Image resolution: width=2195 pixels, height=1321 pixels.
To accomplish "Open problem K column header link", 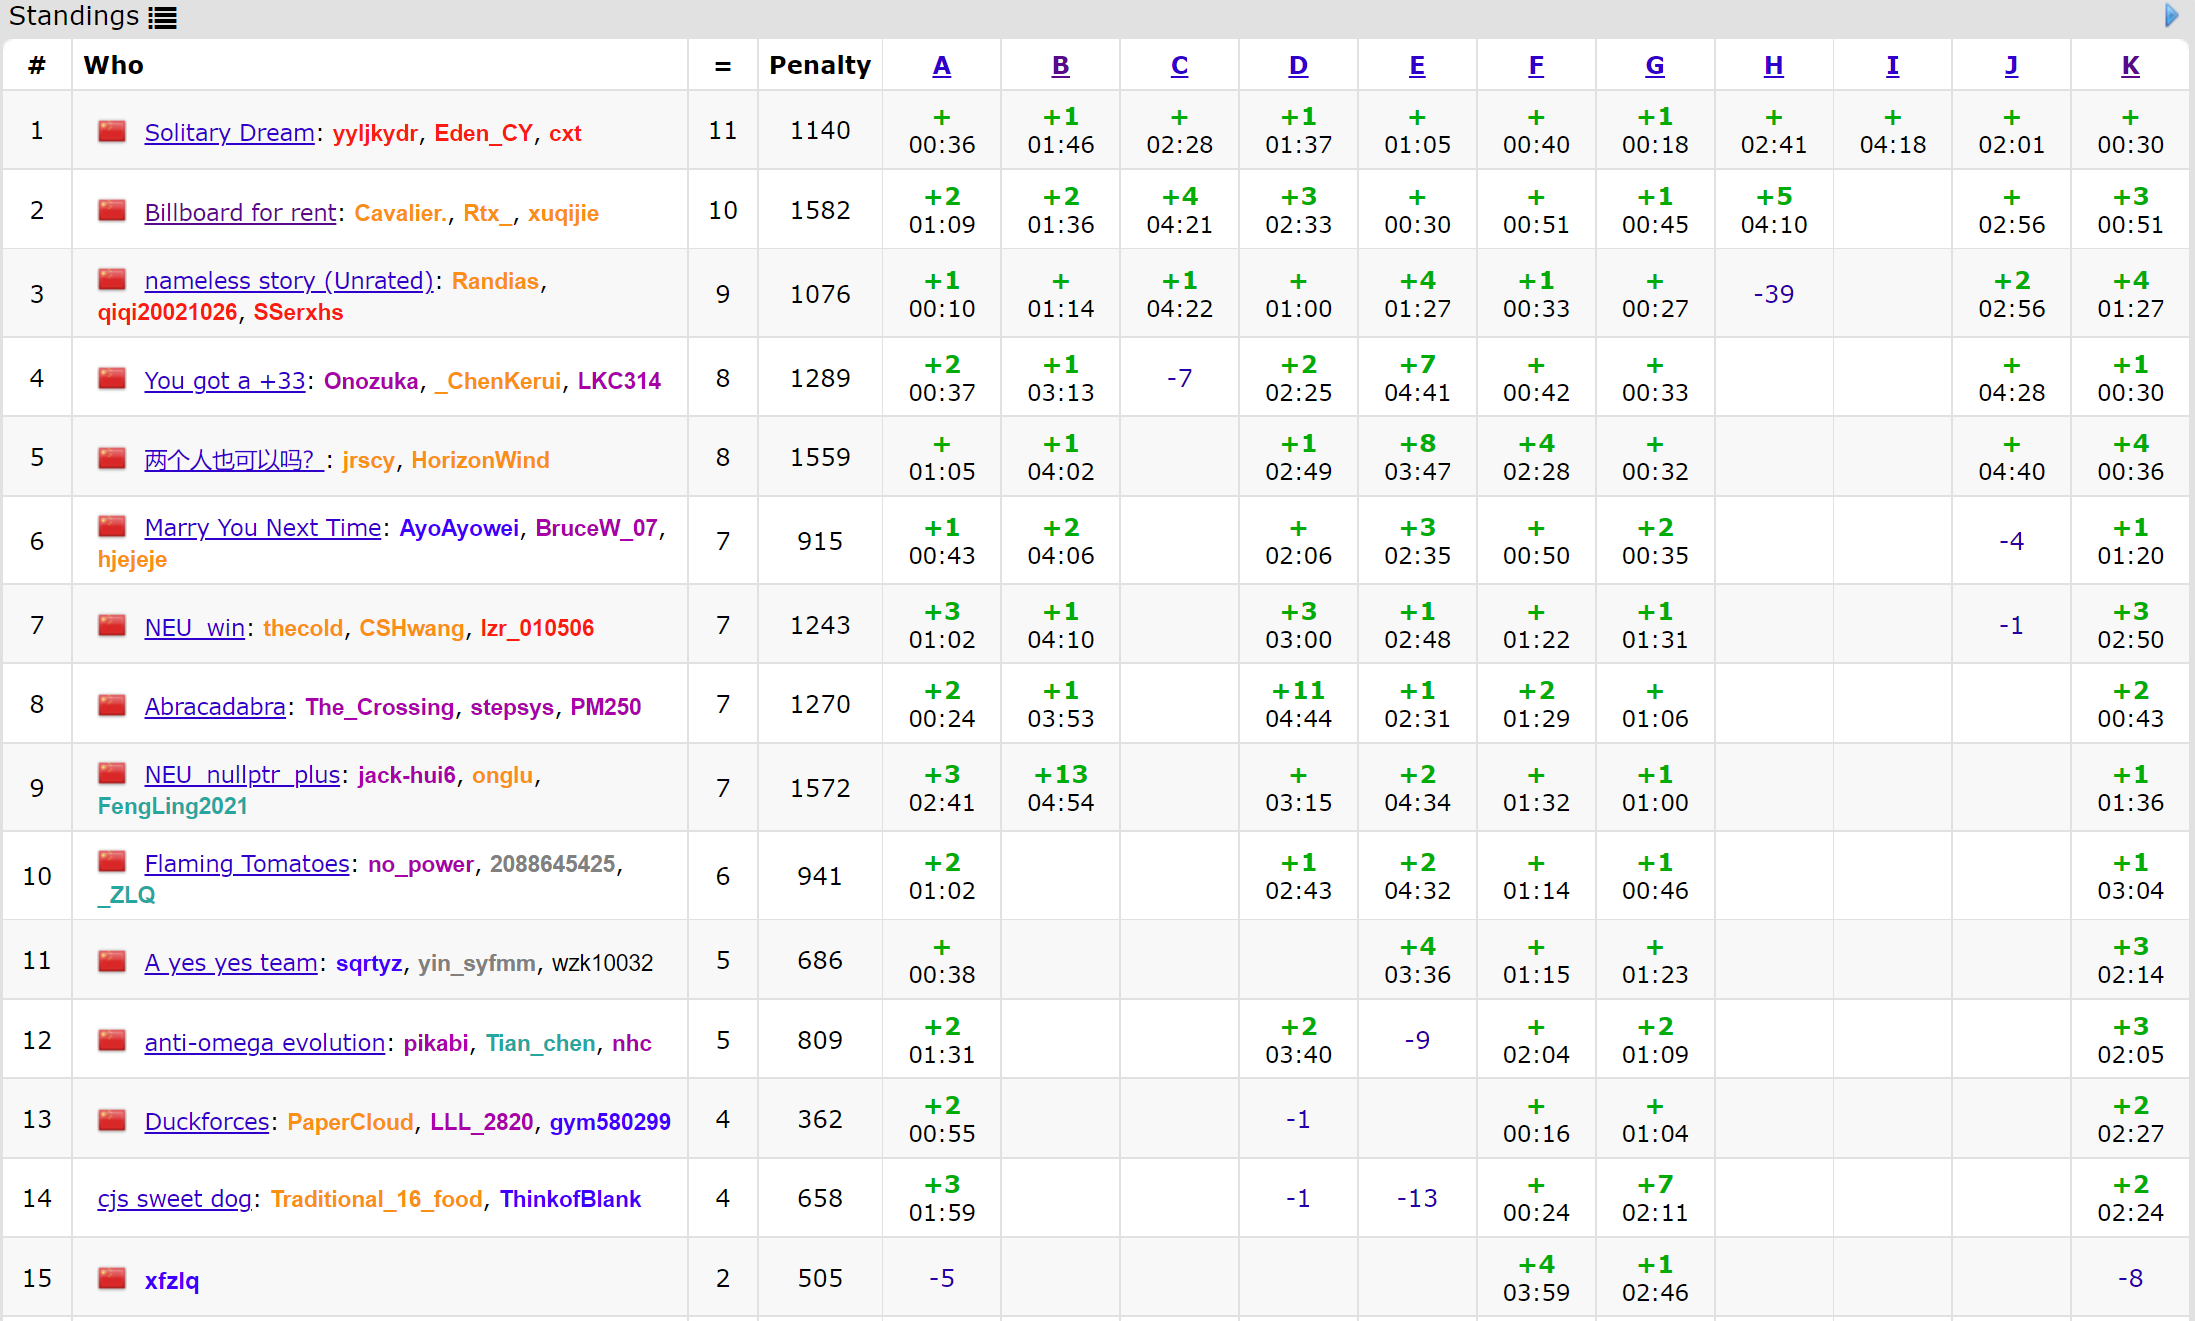I will coord(2130,66).
